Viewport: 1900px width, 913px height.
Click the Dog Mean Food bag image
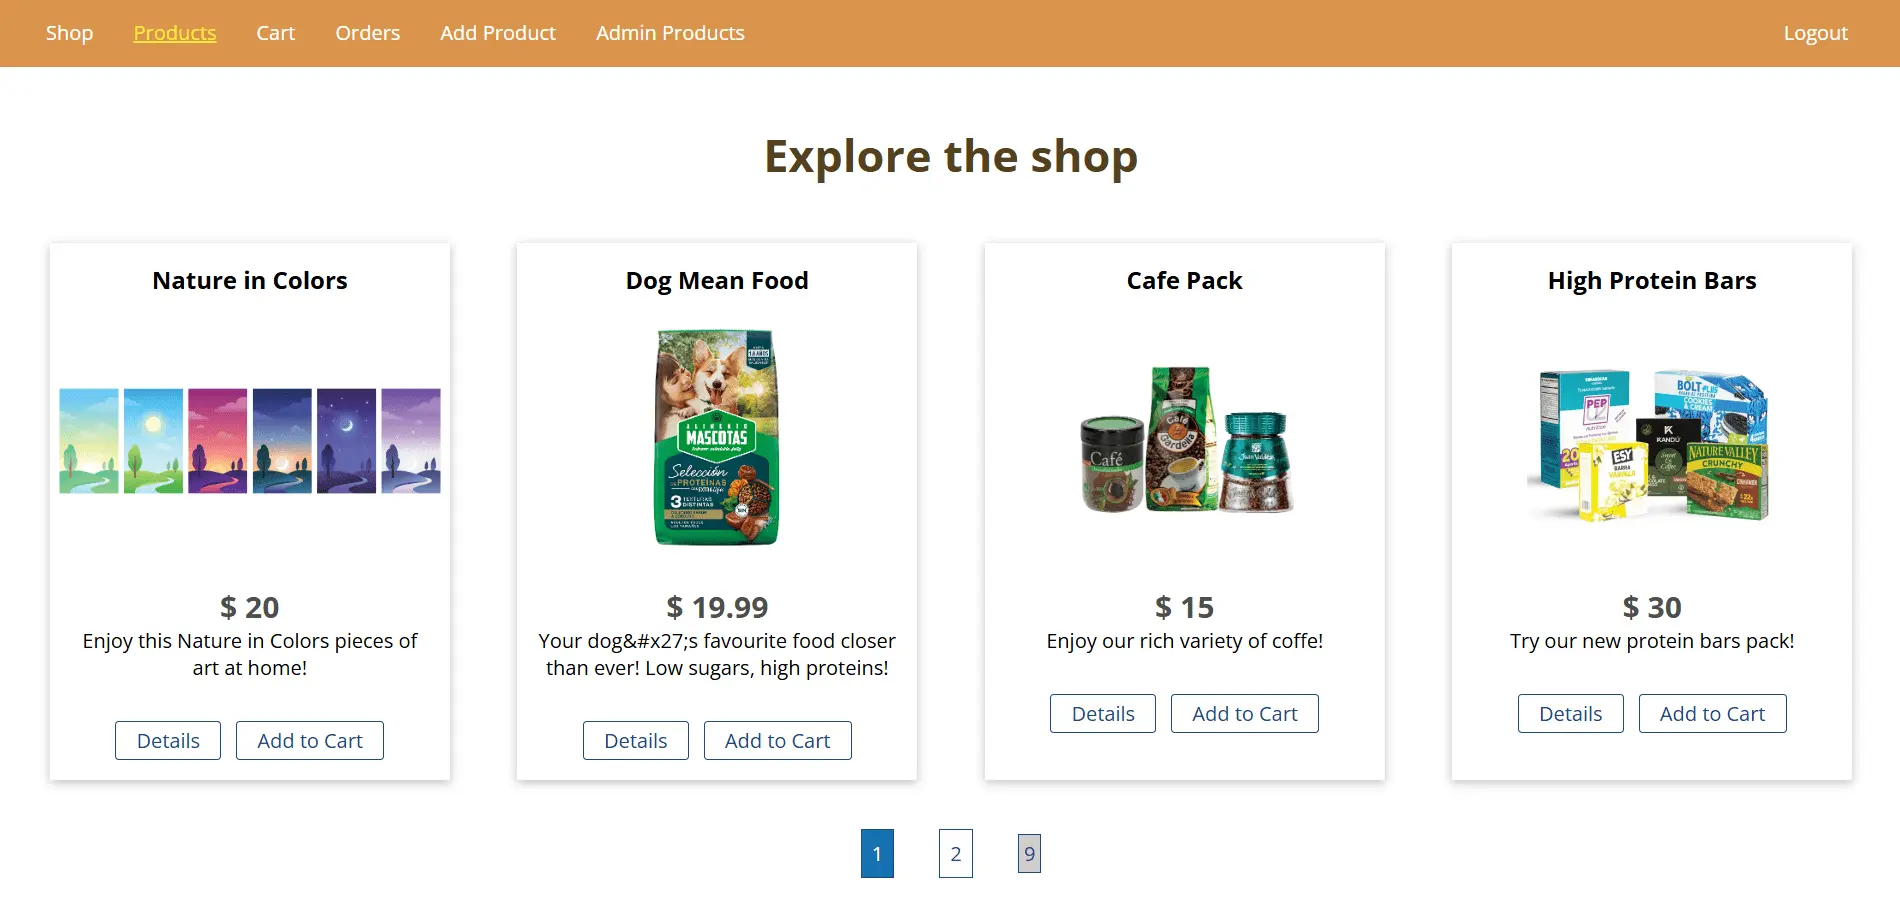[717, 438]
